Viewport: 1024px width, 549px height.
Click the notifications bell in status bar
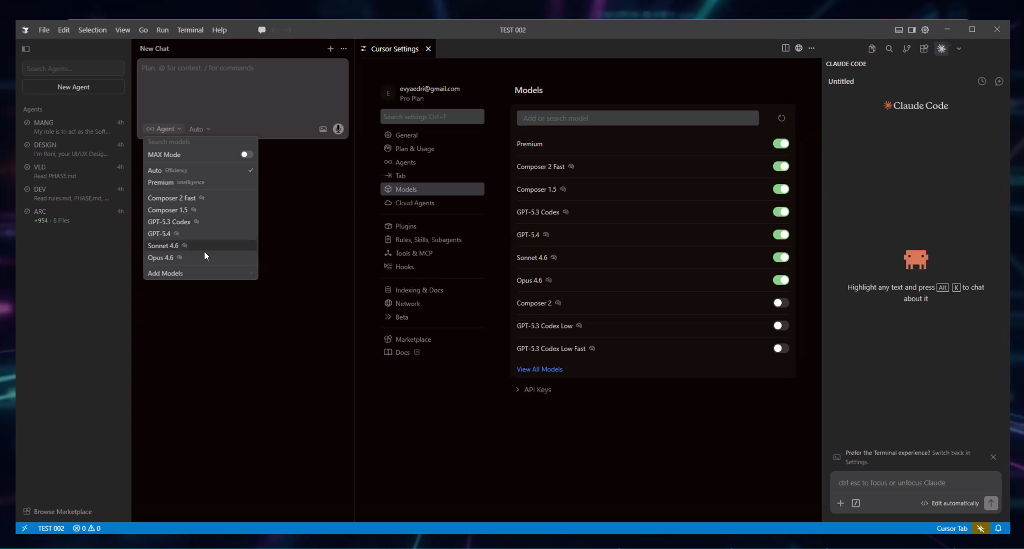(998, 528)
